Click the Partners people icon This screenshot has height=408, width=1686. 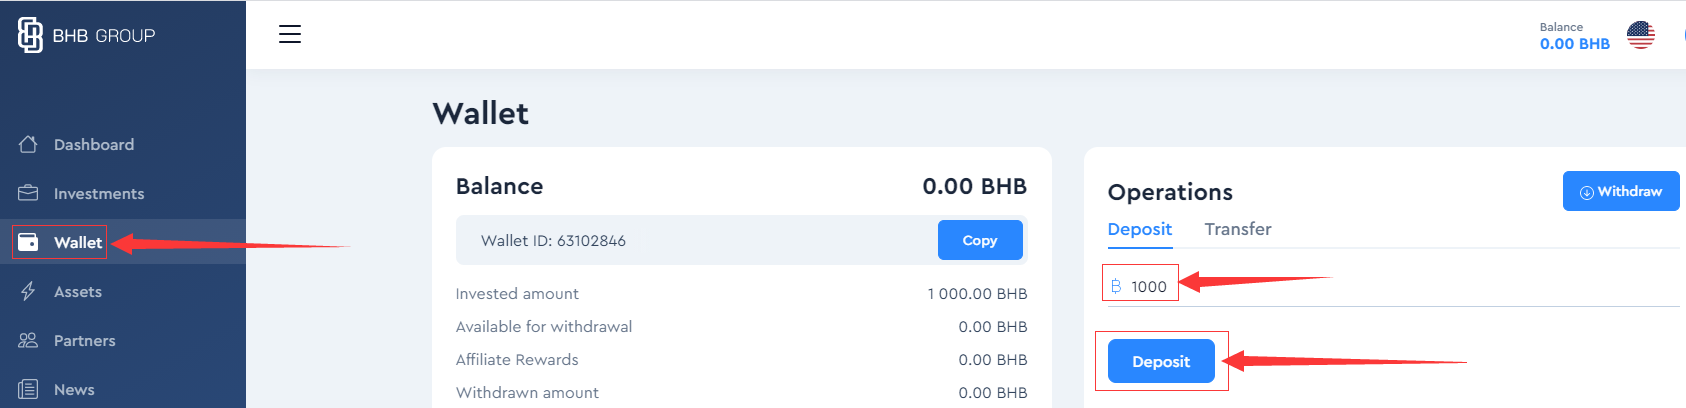pyautogui.click(x=28, y=340)
